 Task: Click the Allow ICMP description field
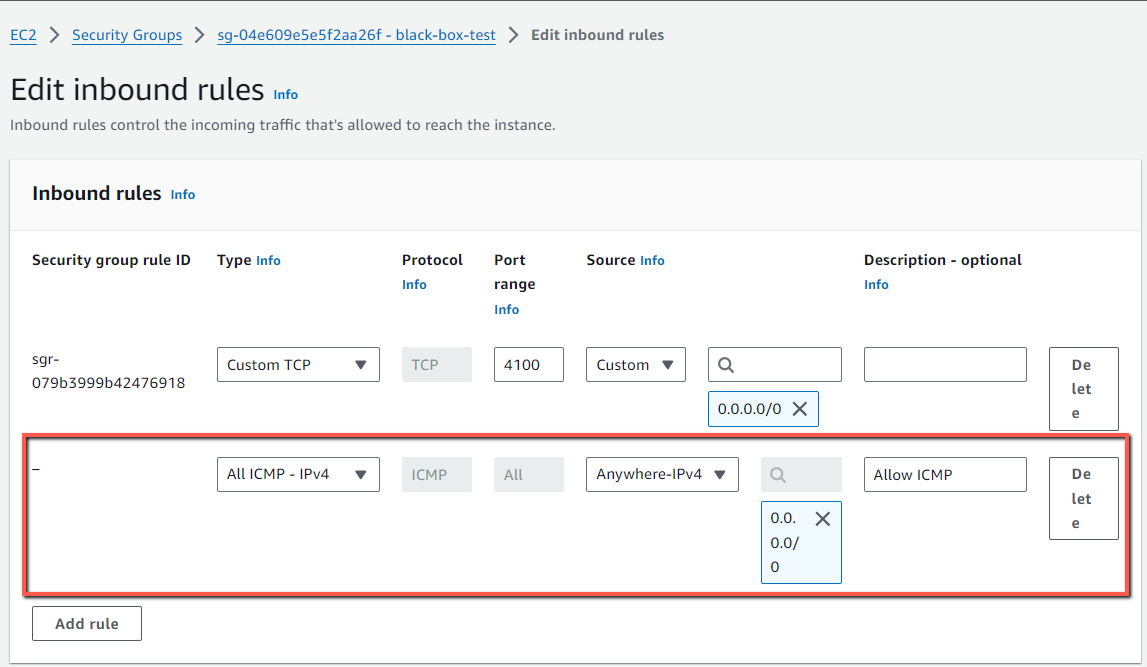point(944,474)
